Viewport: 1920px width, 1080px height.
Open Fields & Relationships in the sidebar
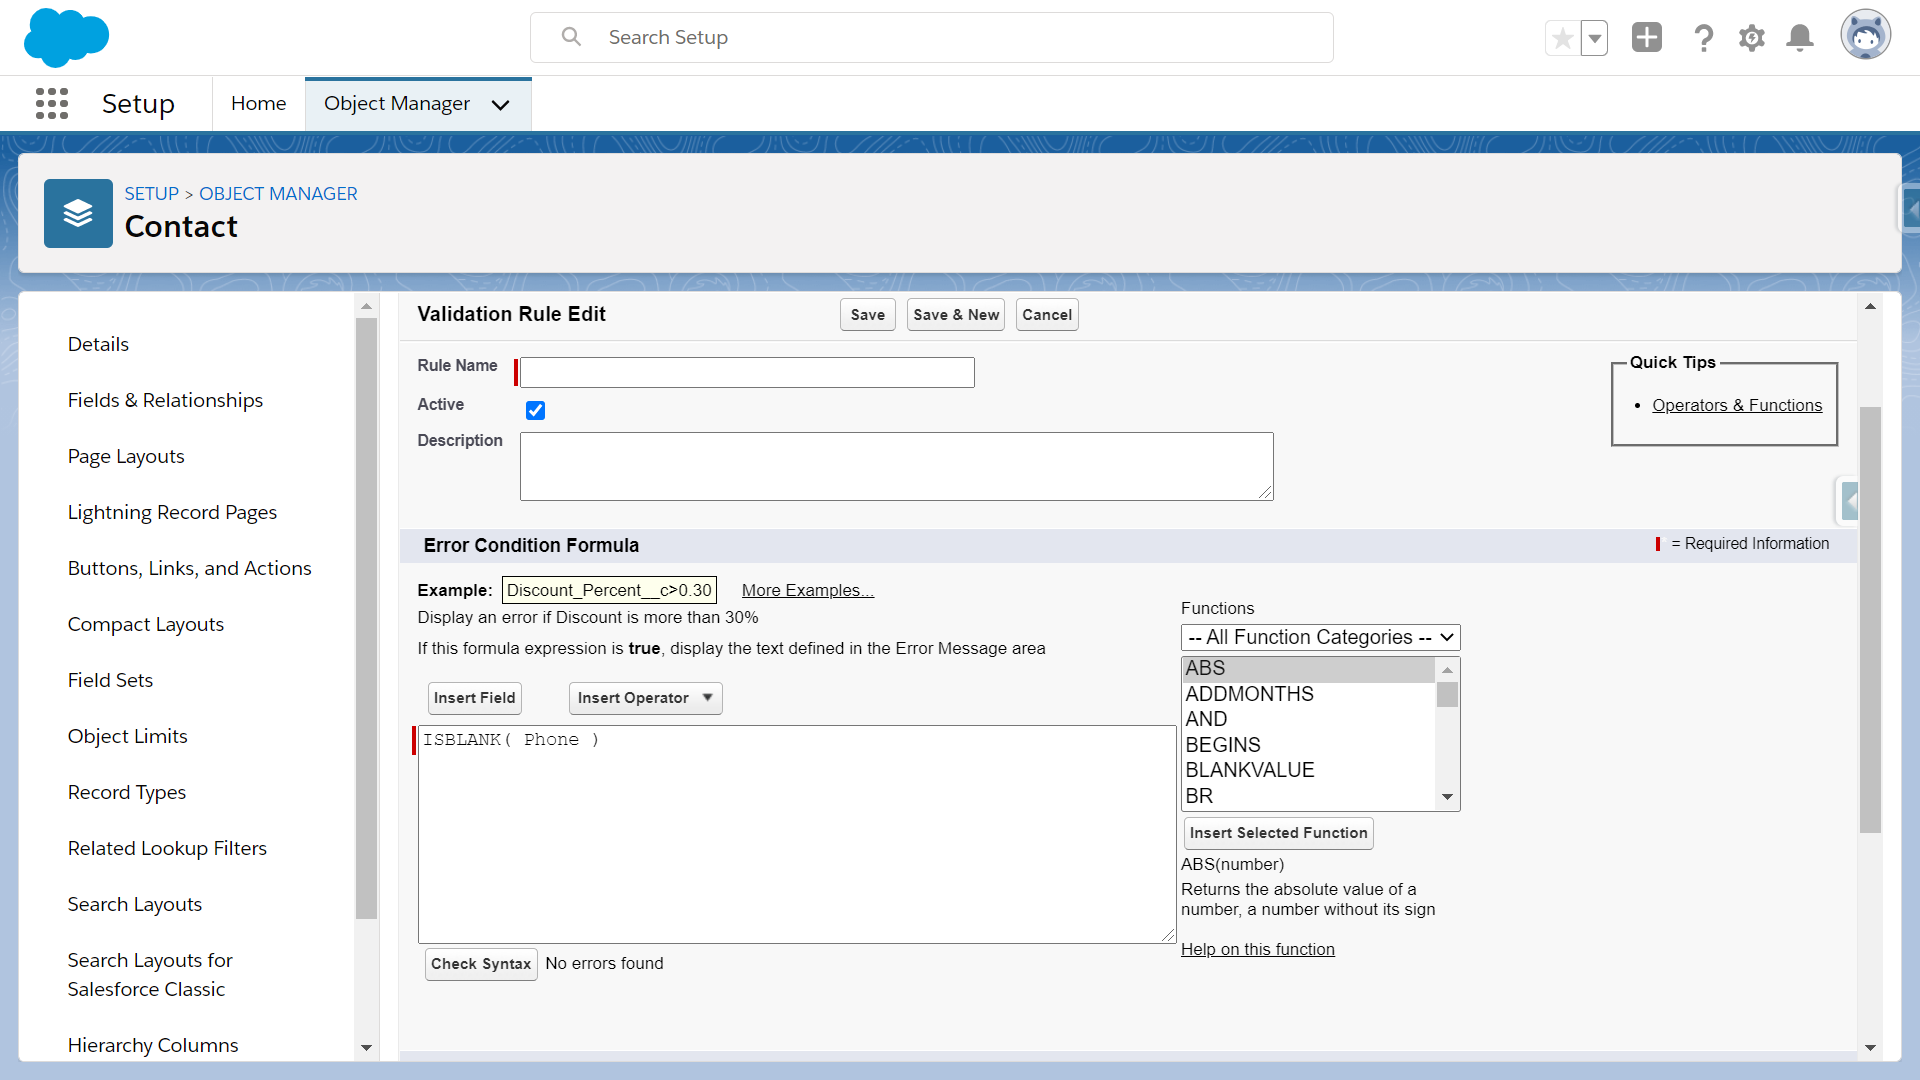pyautogui.click(x=165, y=400)
